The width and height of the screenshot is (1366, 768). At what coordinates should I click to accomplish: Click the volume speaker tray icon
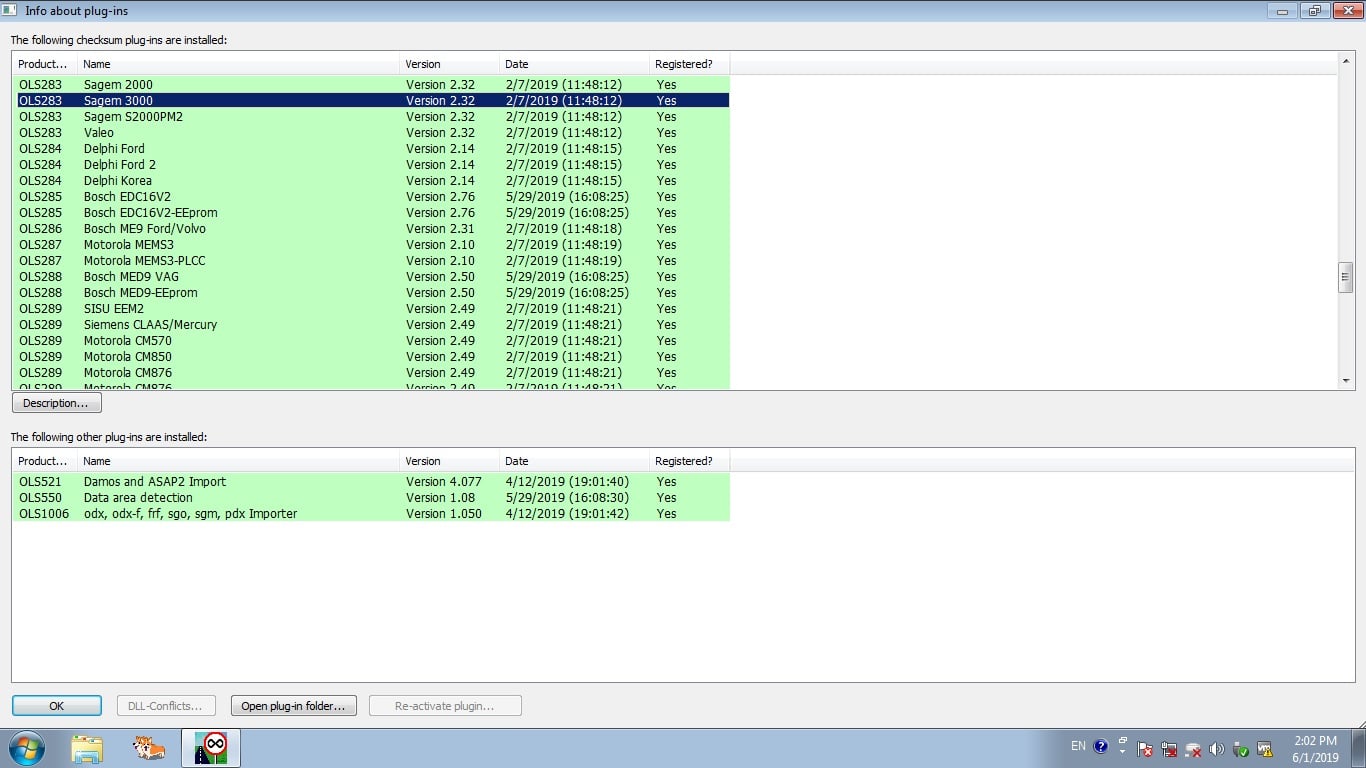pos(1216,749)
